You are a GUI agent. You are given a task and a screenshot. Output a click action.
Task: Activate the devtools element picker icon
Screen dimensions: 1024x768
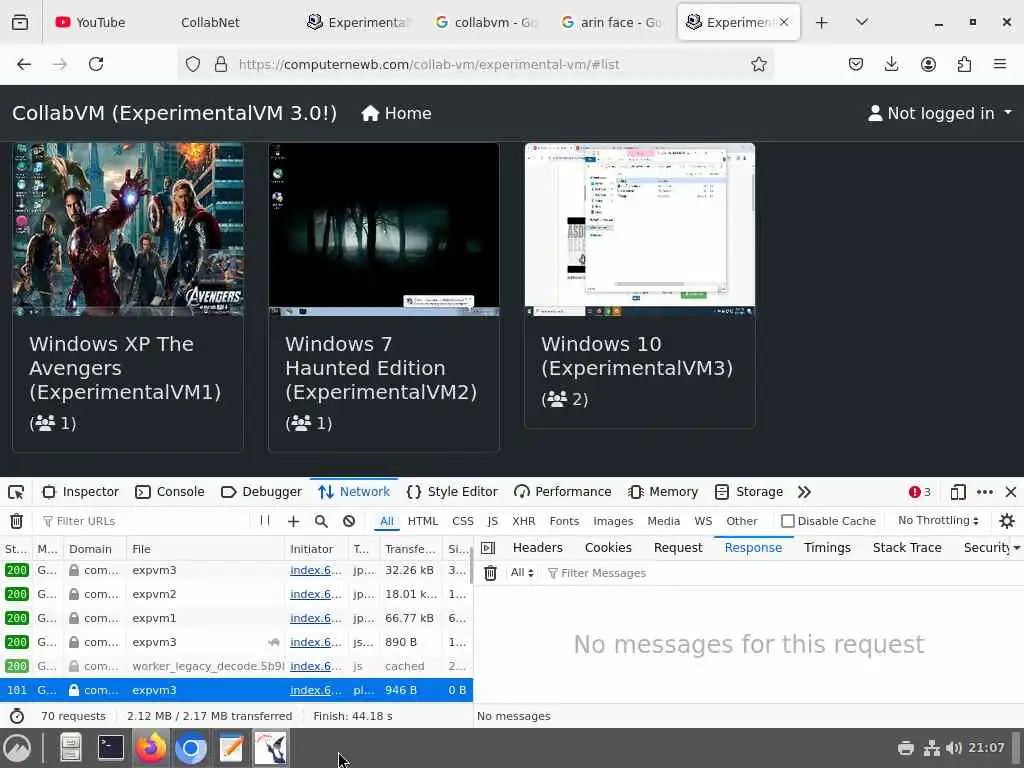coord(16,492)
